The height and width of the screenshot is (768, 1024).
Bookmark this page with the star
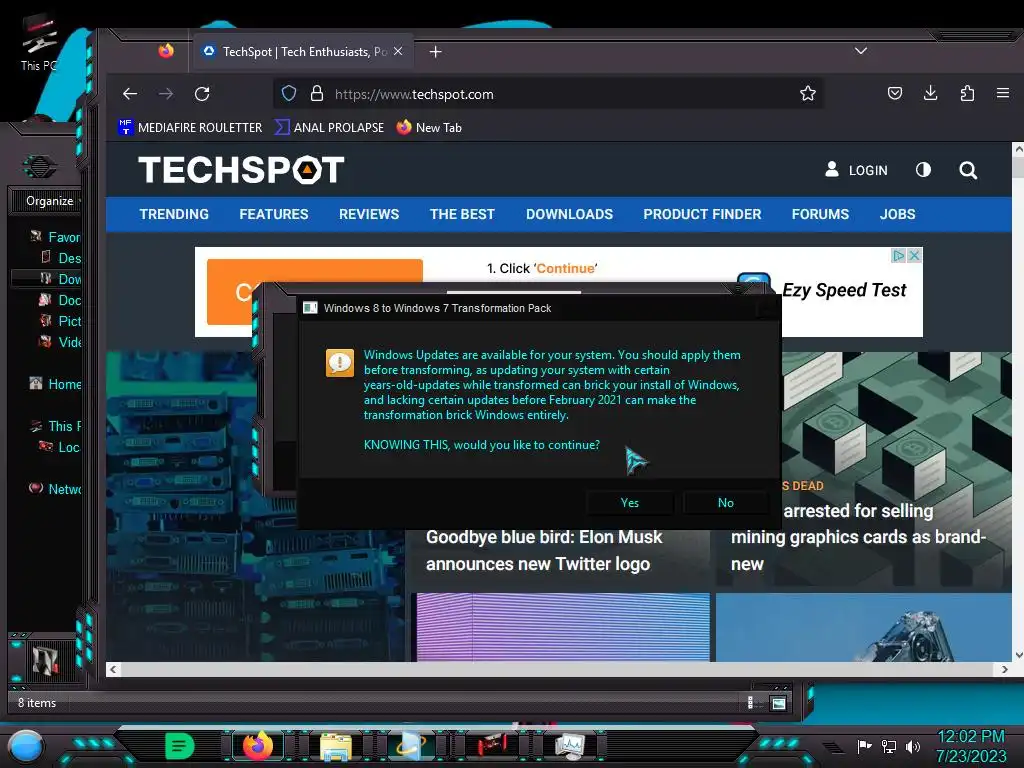[x=808, y=93]
